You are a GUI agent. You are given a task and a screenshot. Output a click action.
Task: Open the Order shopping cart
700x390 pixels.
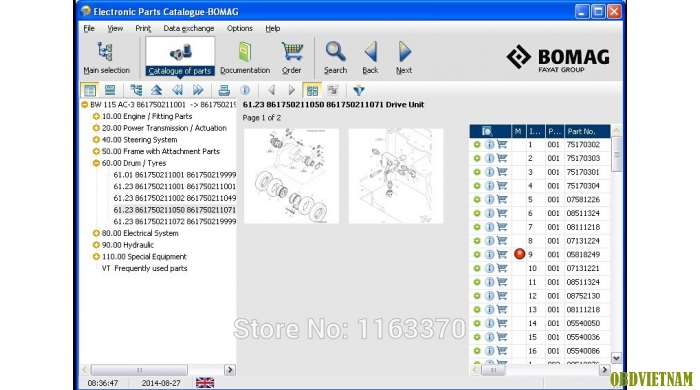(x=292, y=57)
